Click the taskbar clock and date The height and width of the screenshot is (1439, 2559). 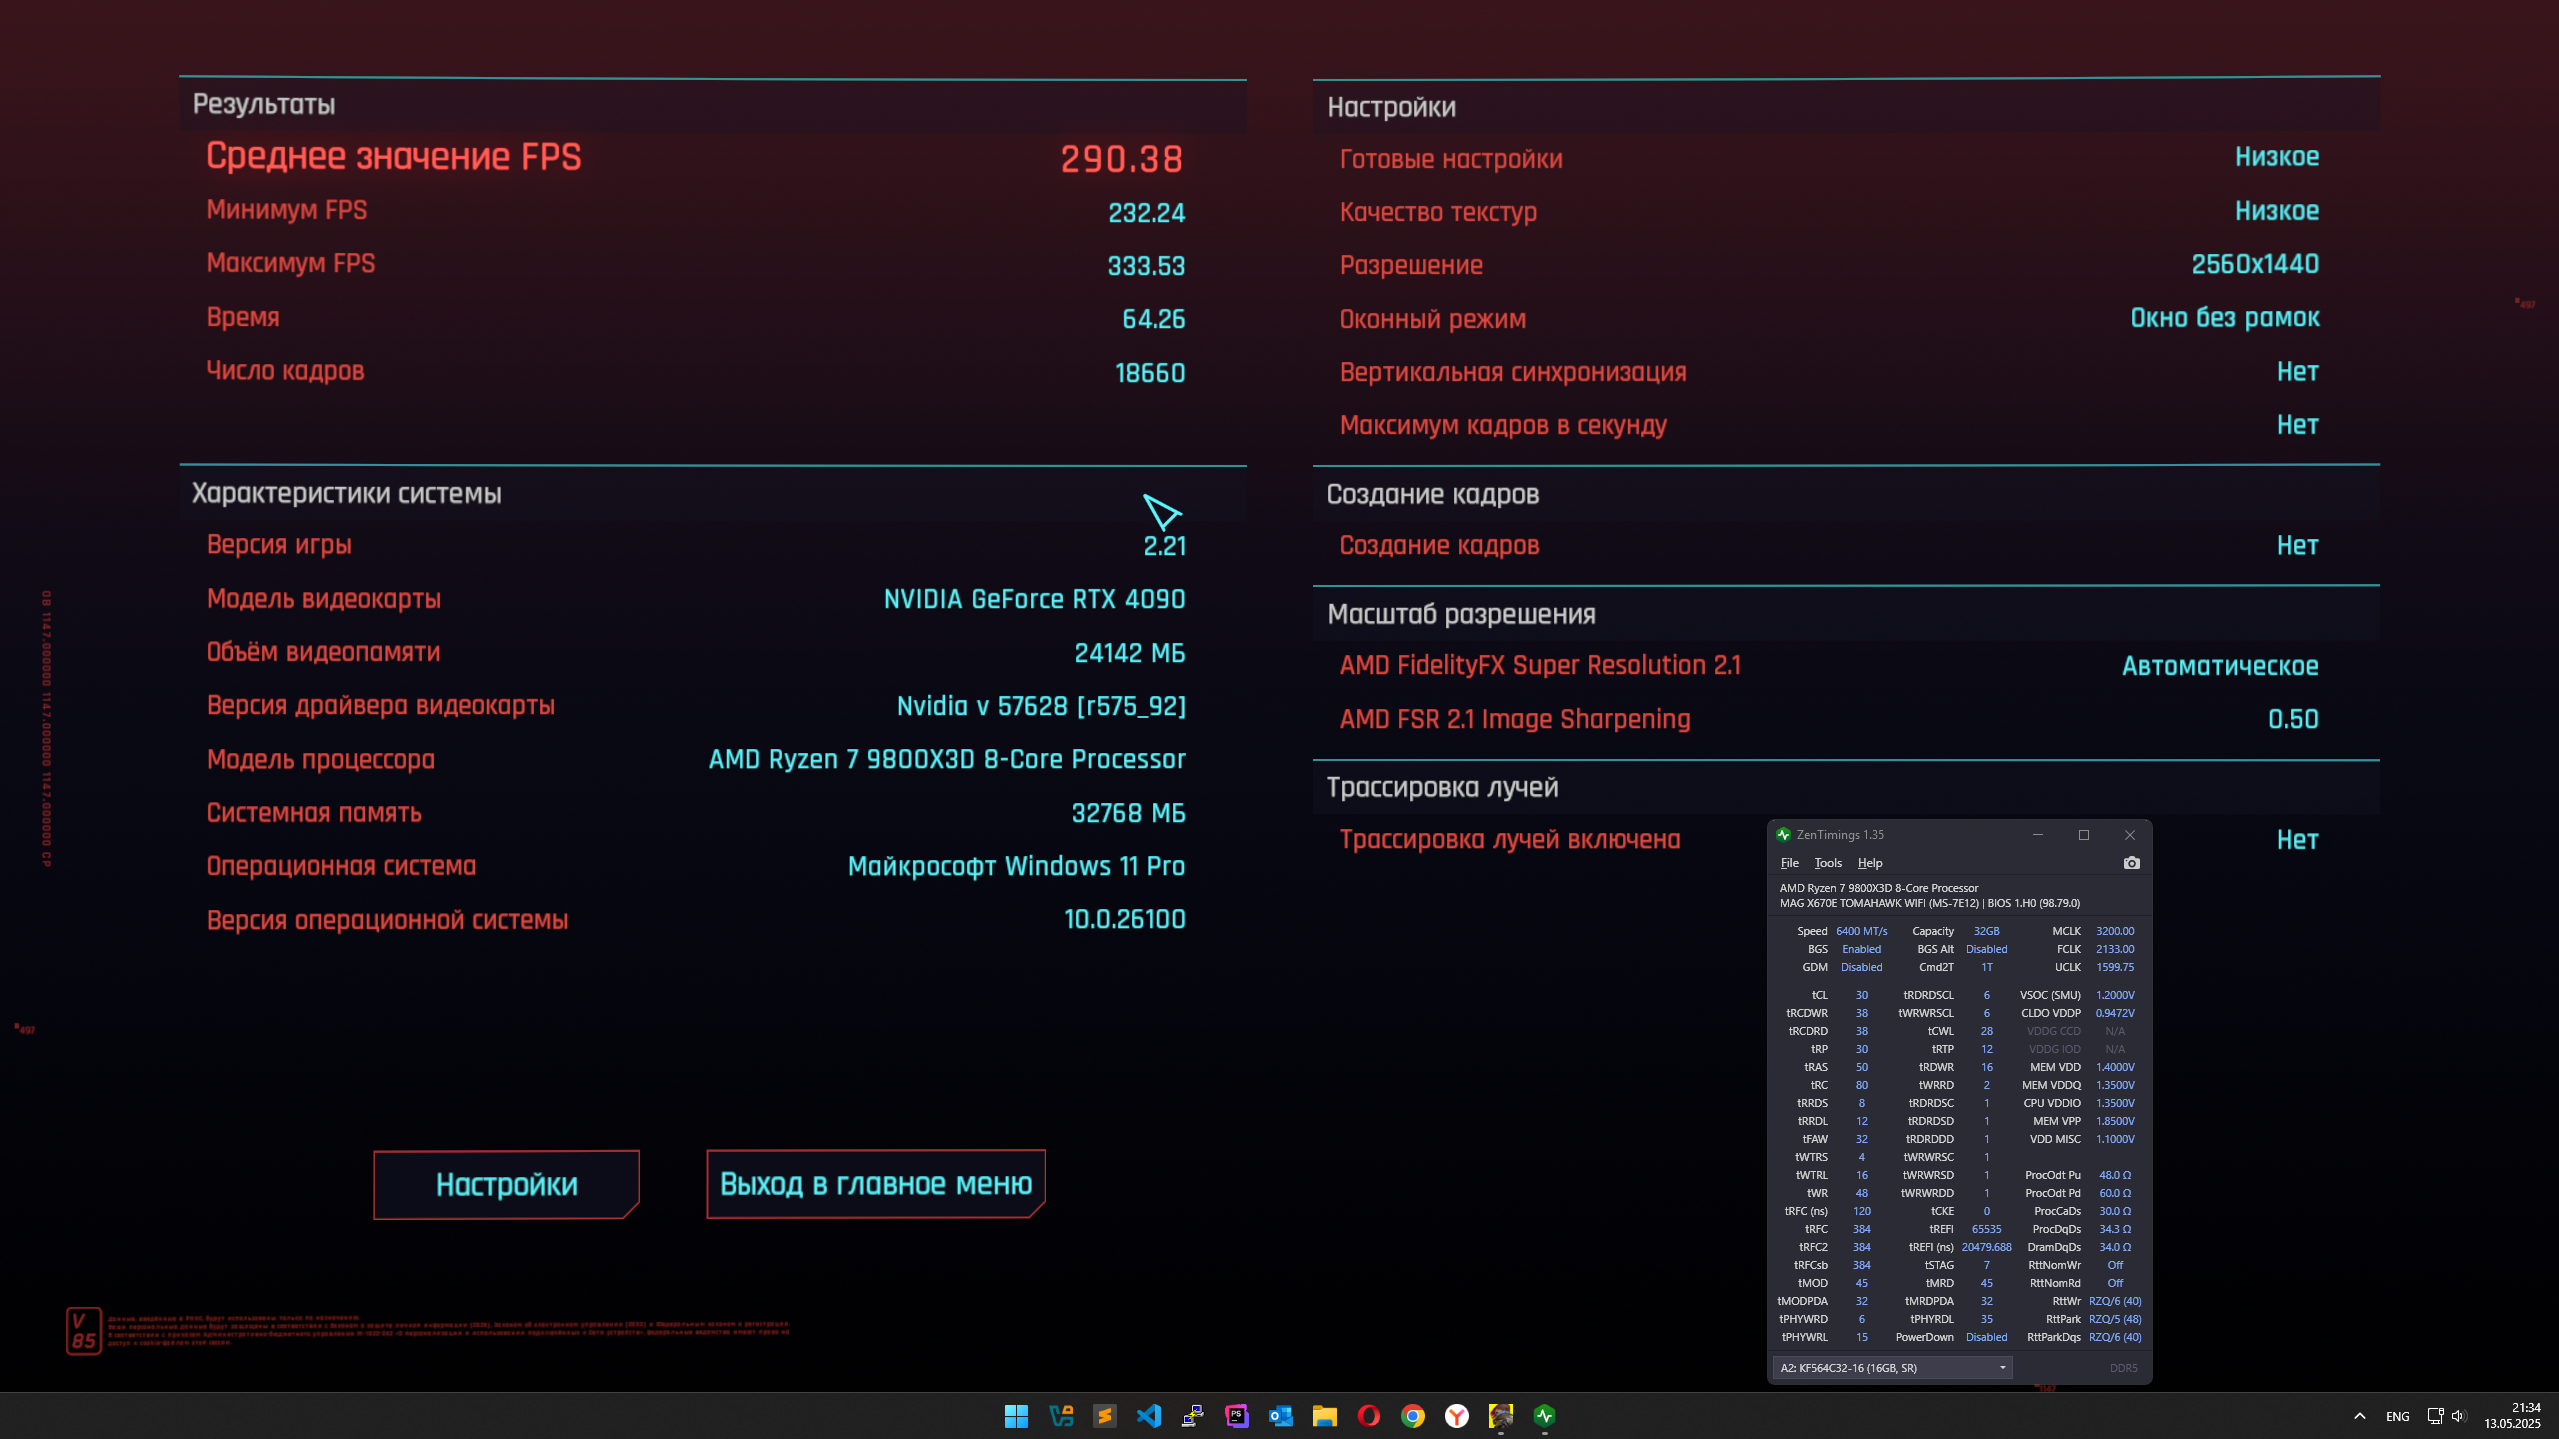point(2511,1415)
